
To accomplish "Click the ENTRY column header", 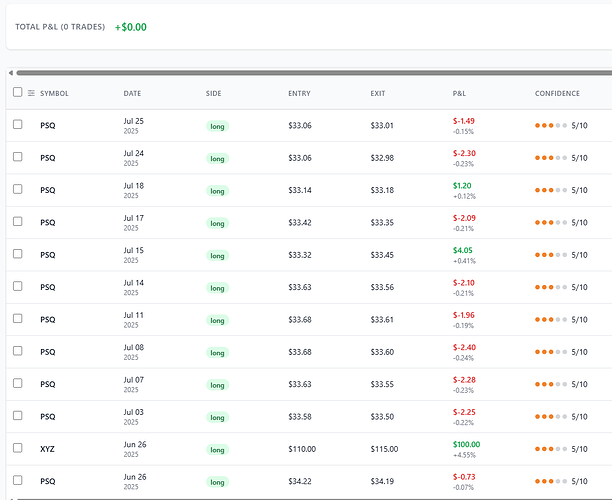I will [299, 94].
